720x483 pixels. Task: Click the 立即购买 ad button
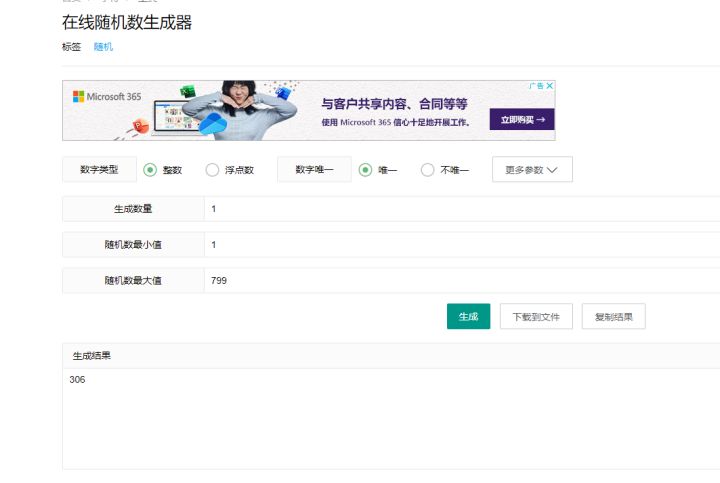(x=522, y=119)
